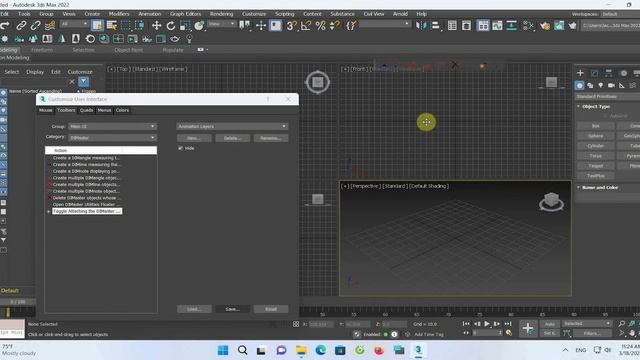
Task: Open the Standard Primitives dropdown
Action: point(608,97)
